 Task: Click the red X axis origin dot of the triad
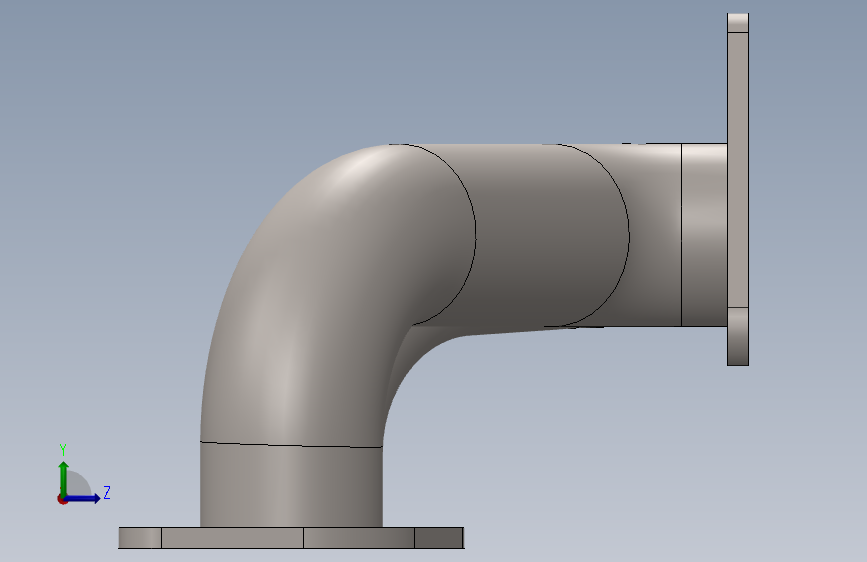point(62,499)
